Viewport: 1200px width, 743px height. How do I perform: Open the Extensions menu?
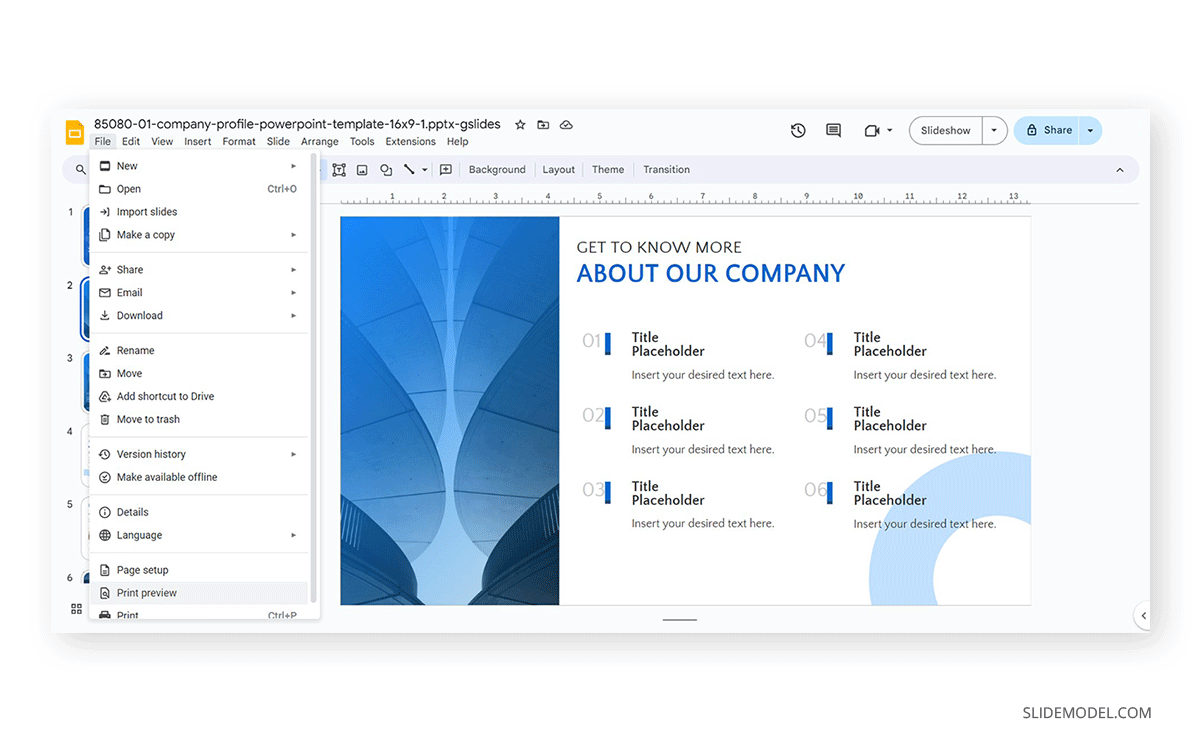410,142
